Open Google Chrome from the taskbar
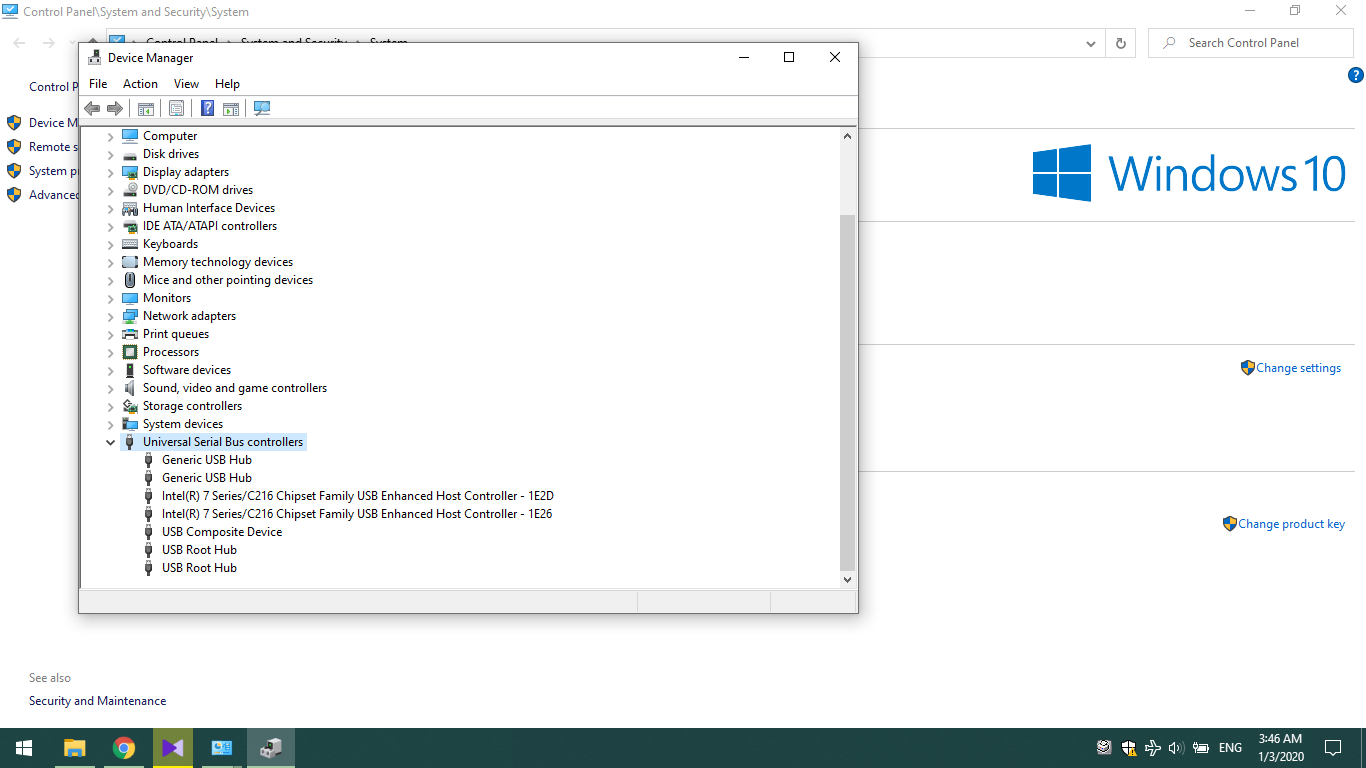1366x768 pixels. coord(124,748)
